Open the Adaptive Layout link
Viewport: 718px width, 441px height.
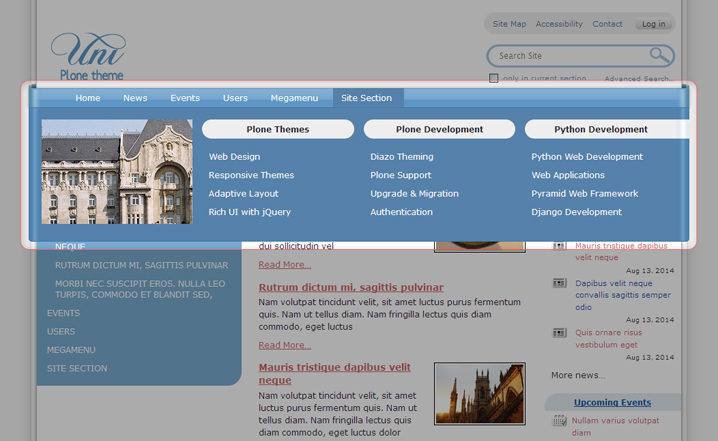point(244,194)
